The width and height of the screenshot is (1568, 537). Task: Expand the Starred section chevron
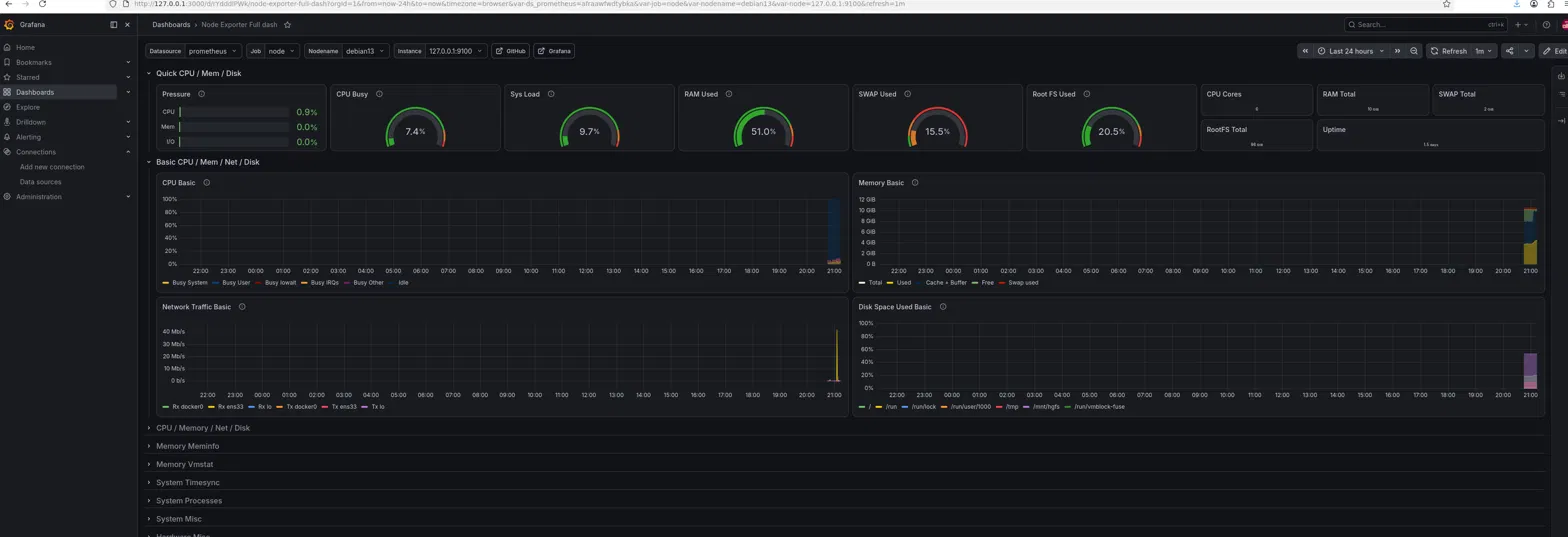(x=128, y=77)
